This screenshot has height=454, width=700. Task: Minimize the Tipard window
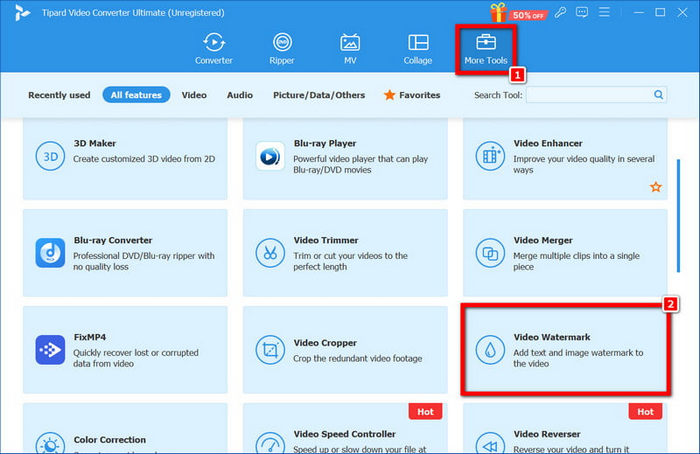point(639,12)
